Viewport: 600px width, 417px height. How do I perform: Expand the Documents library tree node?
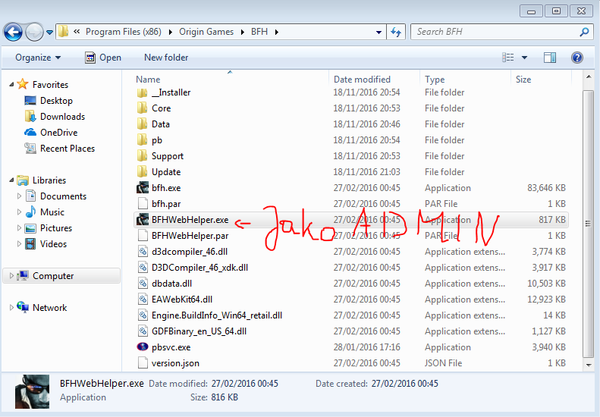19,197
